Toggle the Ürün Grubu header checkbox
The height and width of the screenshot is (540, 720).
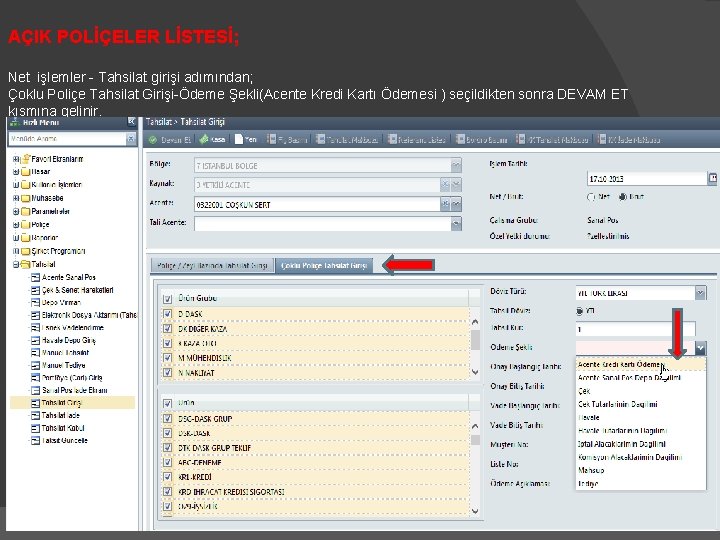pos(168,299)
